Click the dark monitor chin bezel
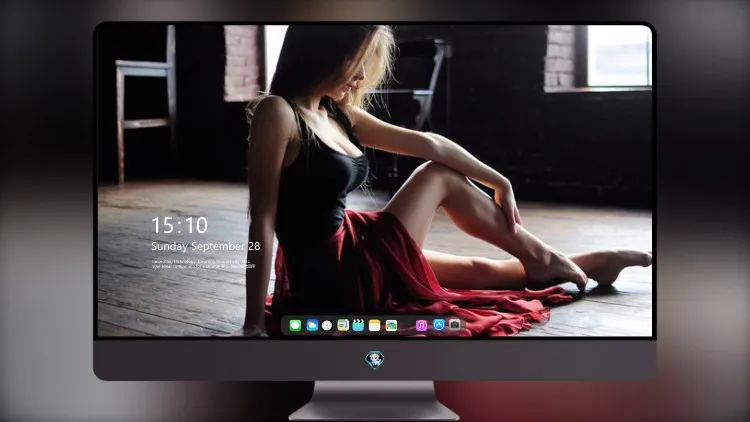 [374, 360]
